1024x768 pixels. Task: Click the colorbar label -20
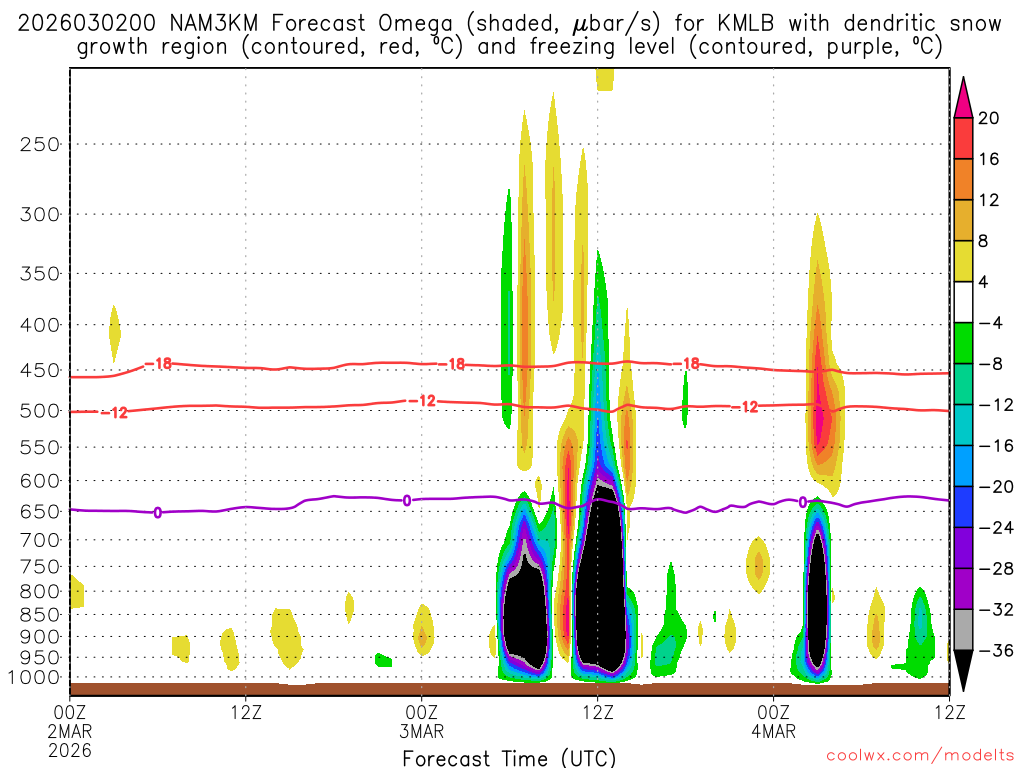pyautogui.click(x=996, y=487)
